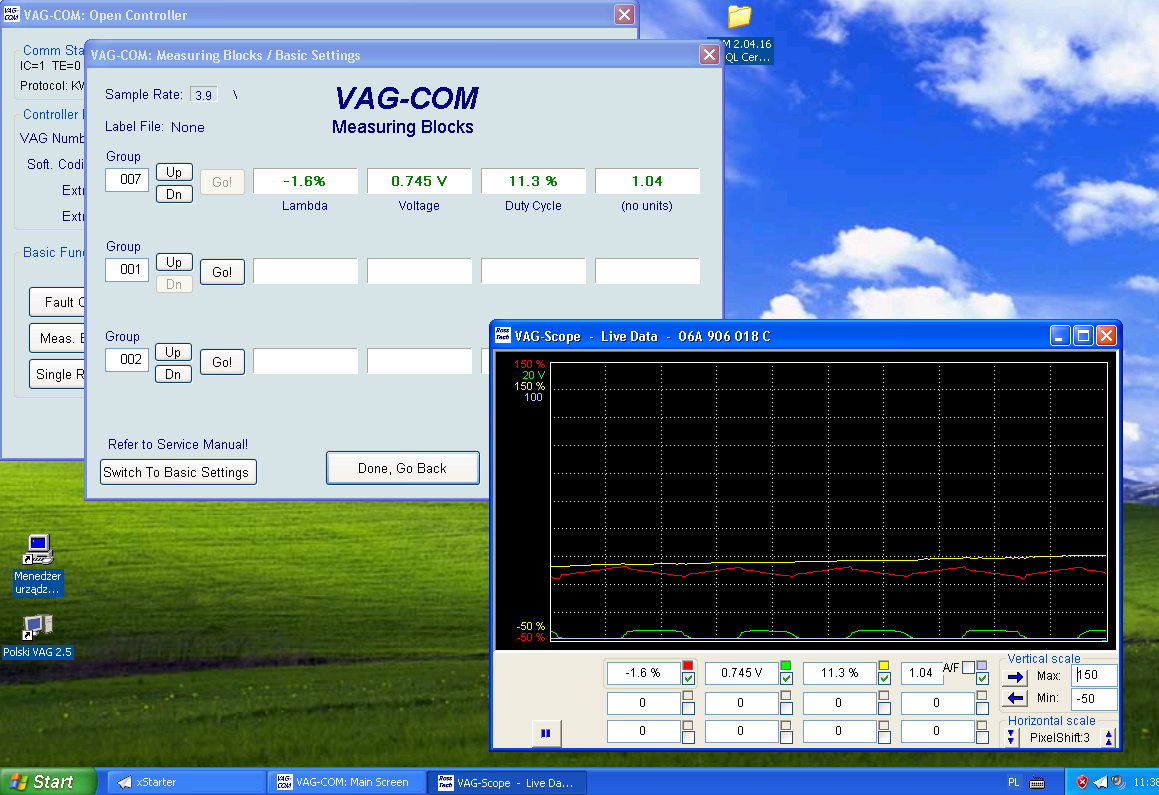1159x795 pixels.
Task: Click the PixelShift:3 label
Action: (1059, 737)
